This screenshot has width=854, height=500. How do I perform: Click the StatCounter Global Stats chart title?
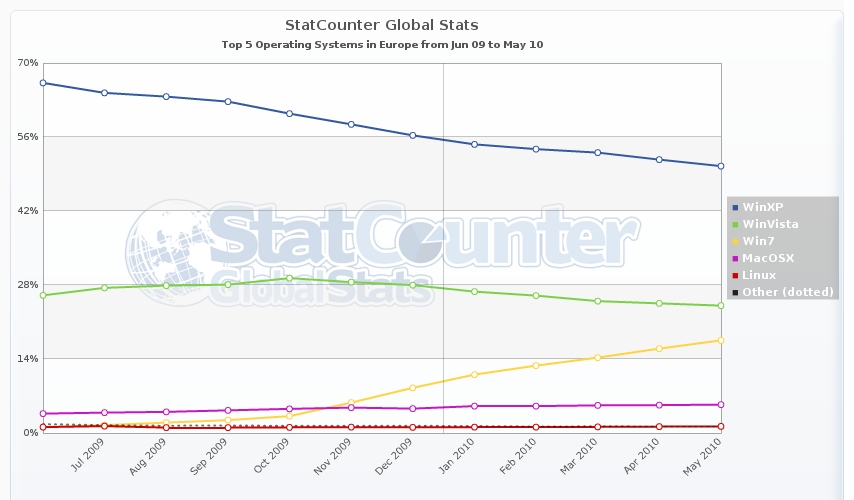pos(382,25)
